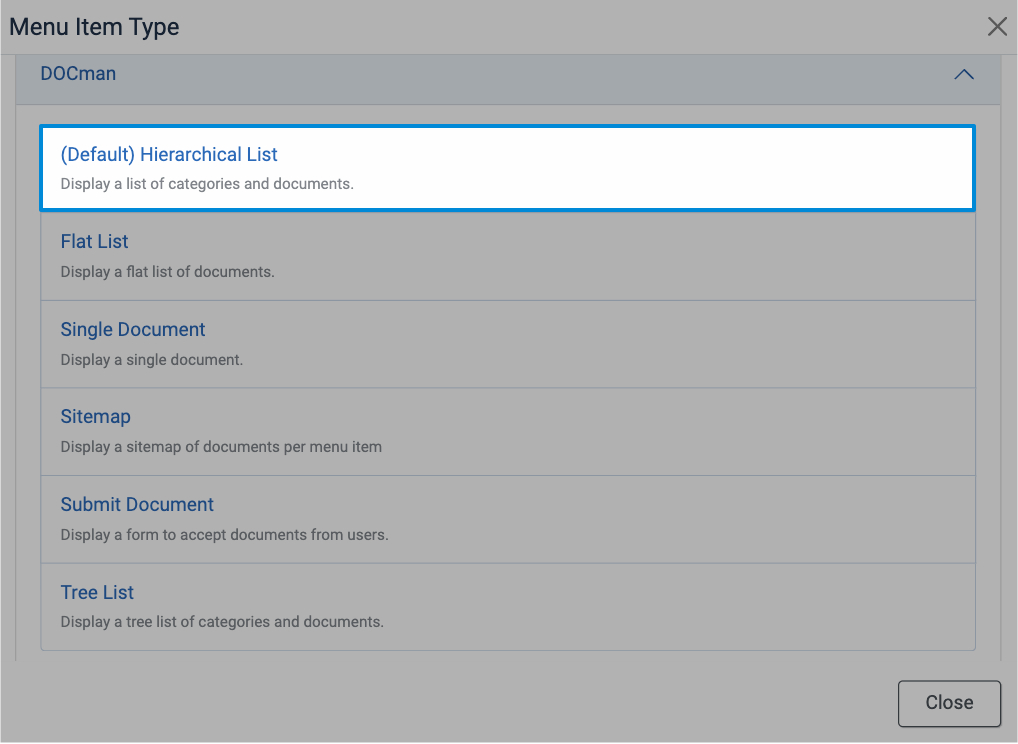Click 'Display a list of categories and documents.'
Screen dimensions: 1018x744
tap(207, 184)
